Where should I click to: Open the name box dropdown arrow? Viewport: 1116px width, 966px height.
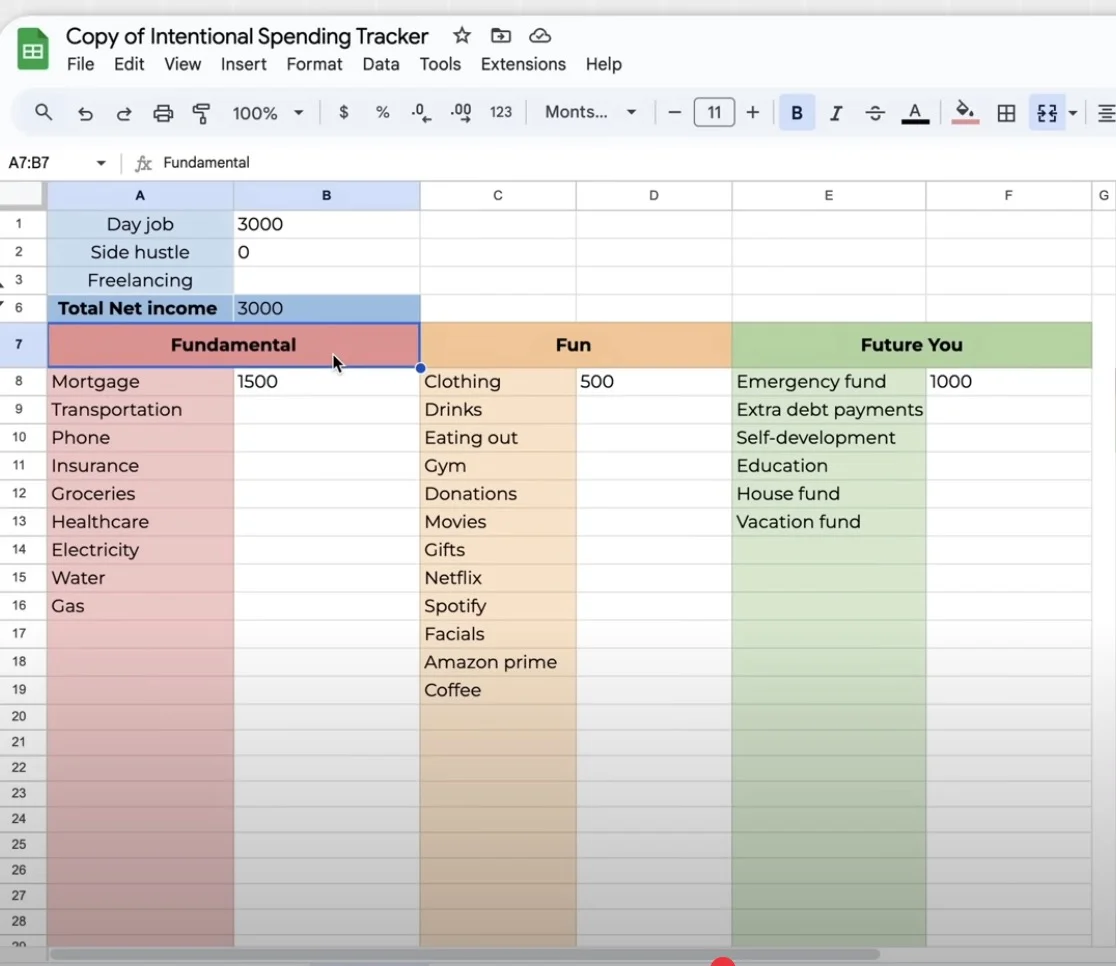point(101,163)
